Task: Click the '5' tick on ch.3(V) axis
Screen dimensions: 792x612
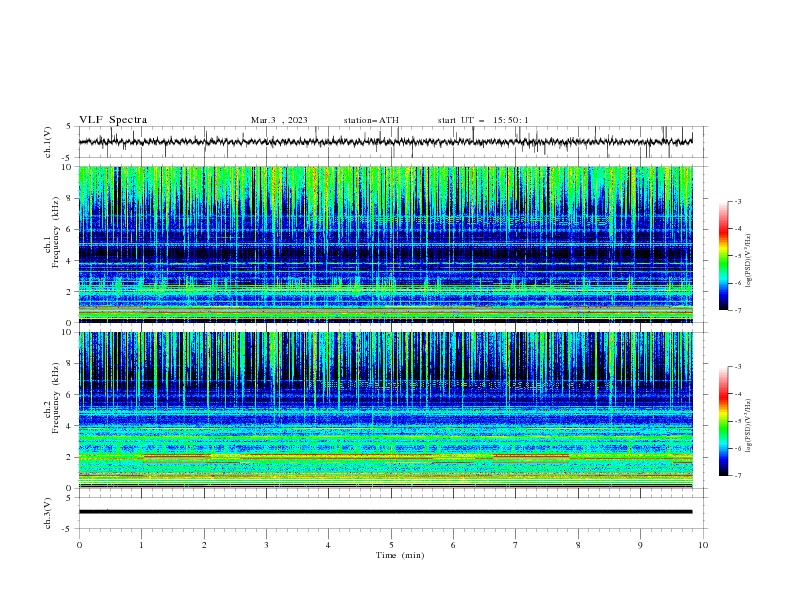Action: 69,497
